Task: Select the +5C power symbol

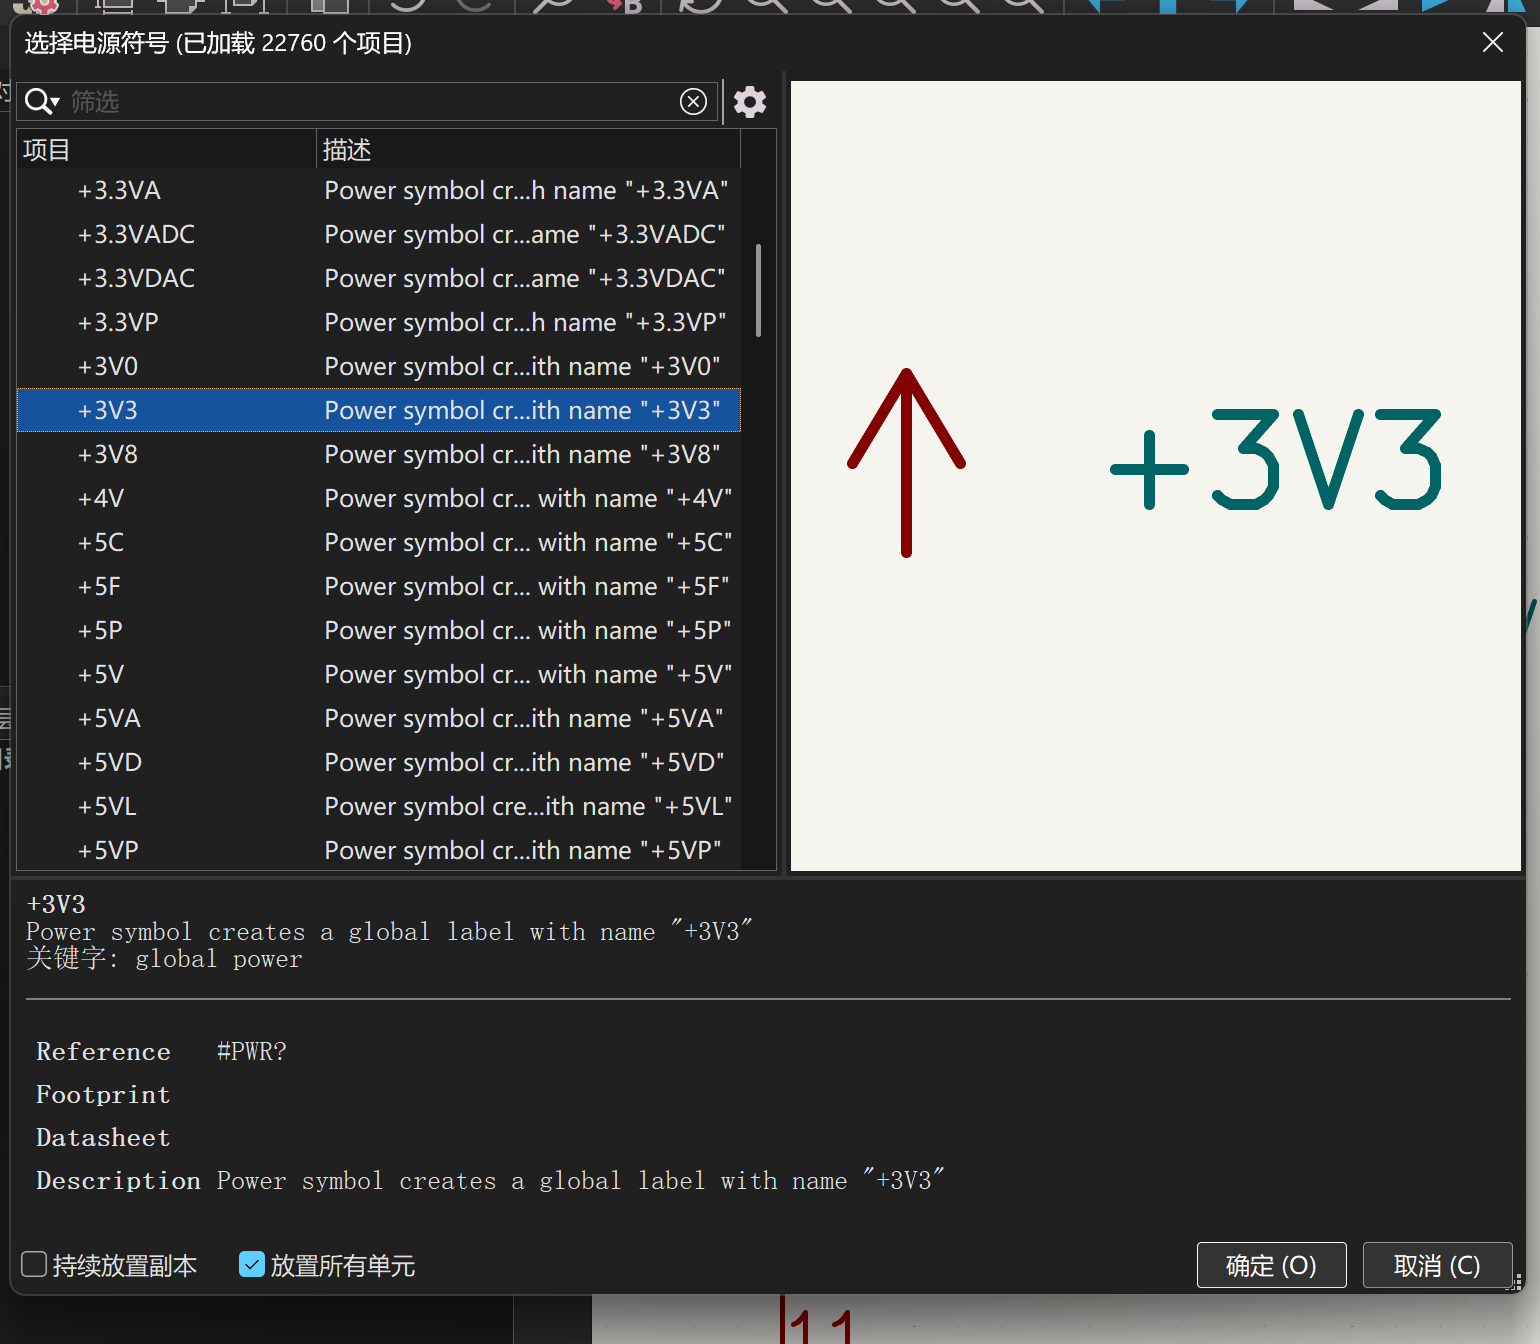Action: tap(378, 542)
